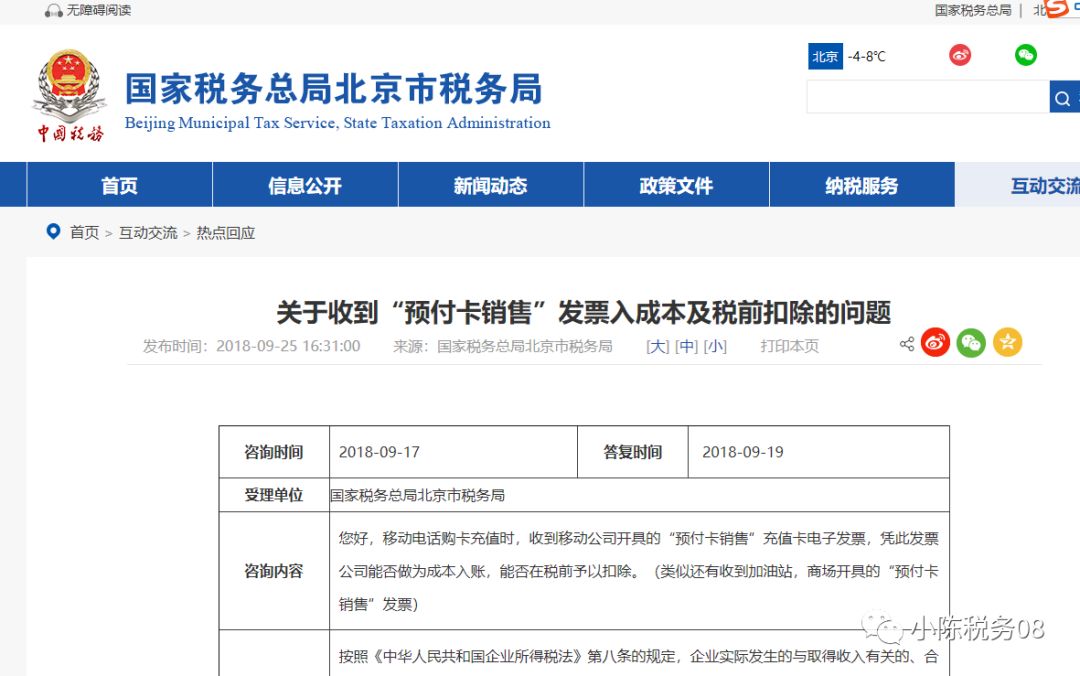Set font size to medium [中]
The height and width of the screenshot is (676, 1080).
687,346
